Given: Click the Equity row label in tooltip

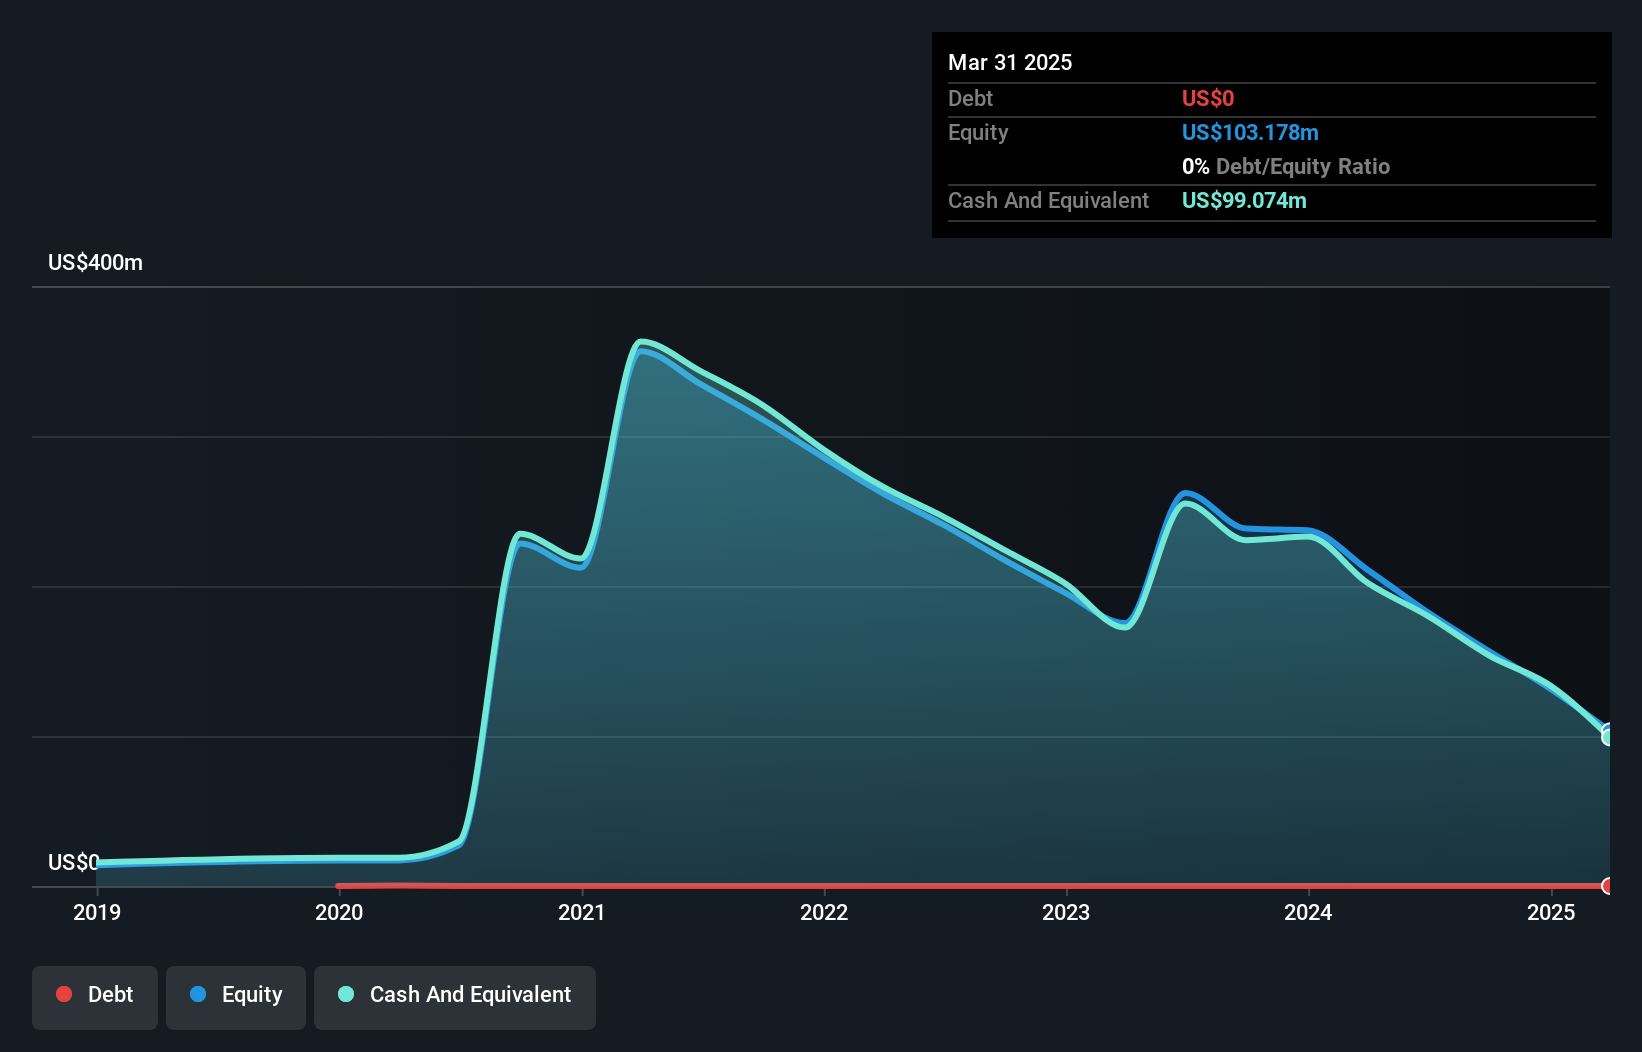Looking at the screenshot, I should 978,132.
